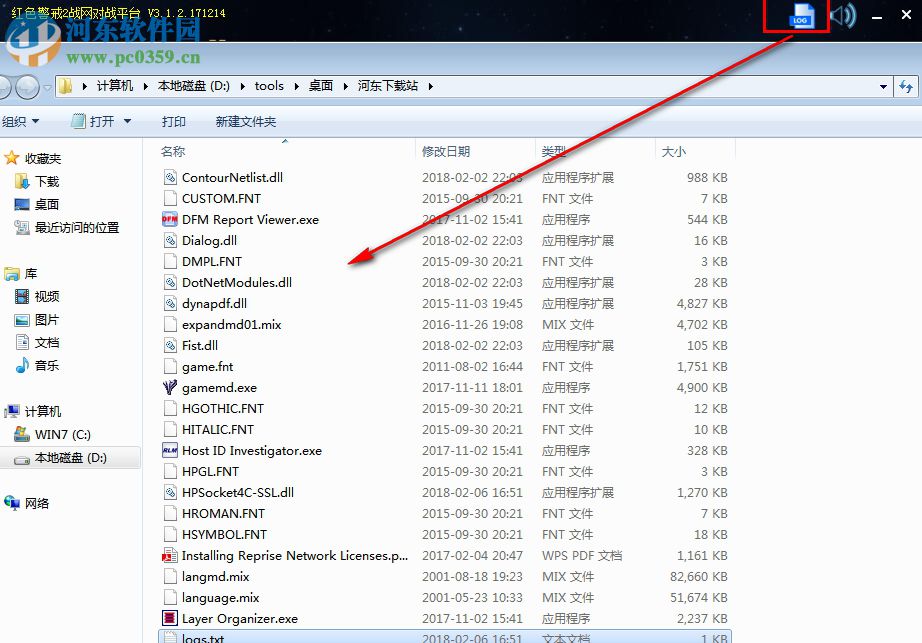Click the CUSTOM.FNT file icon
This screenshot has height=643, width=922.
tap(170, 199)
